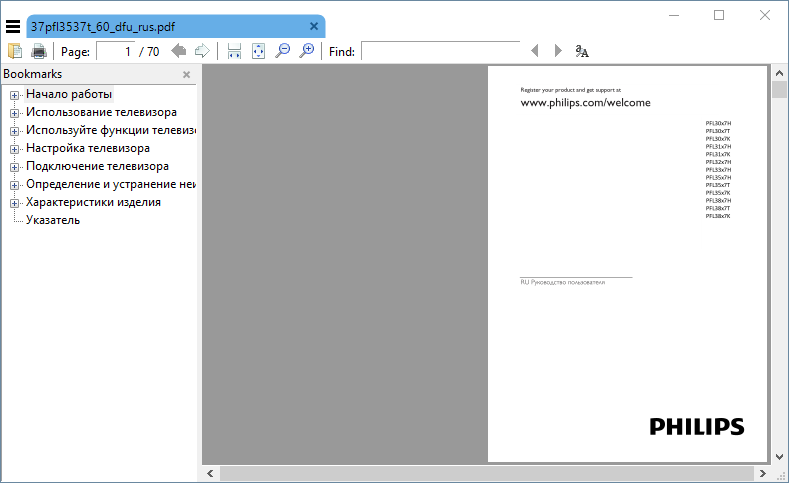Image resolution: width=789 pixels, height=483 pixels.
Task: Click the vertical scrollbar thumb
Action: tap(779, 89)
